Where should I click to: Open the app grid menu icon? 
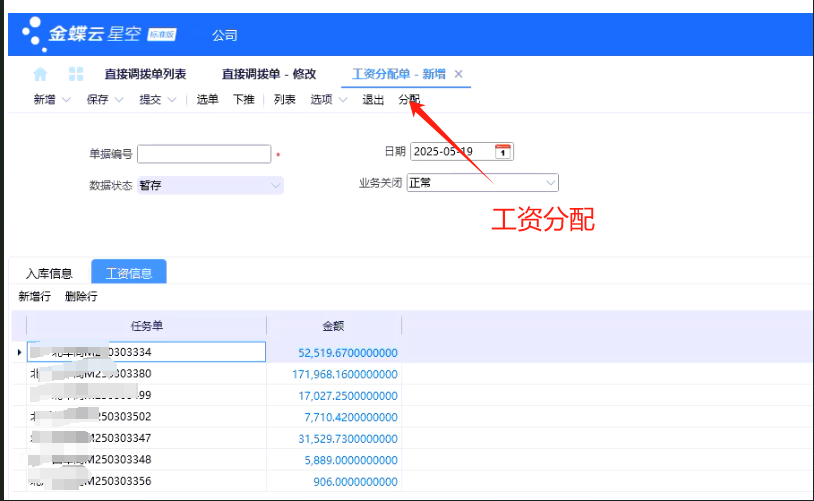(76, 74)
